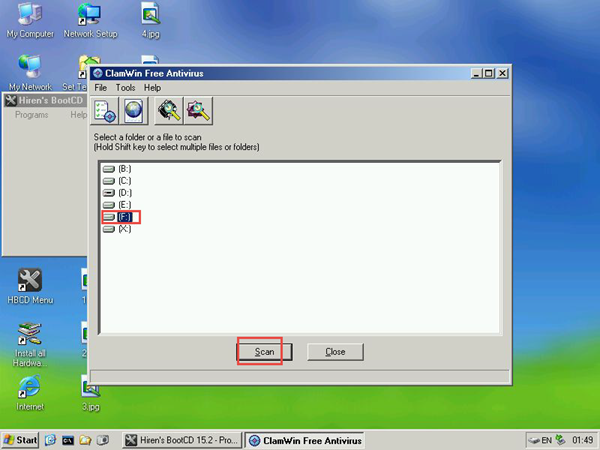Click ClamWin Free Antivirus taskbar button

click(305, 440)
